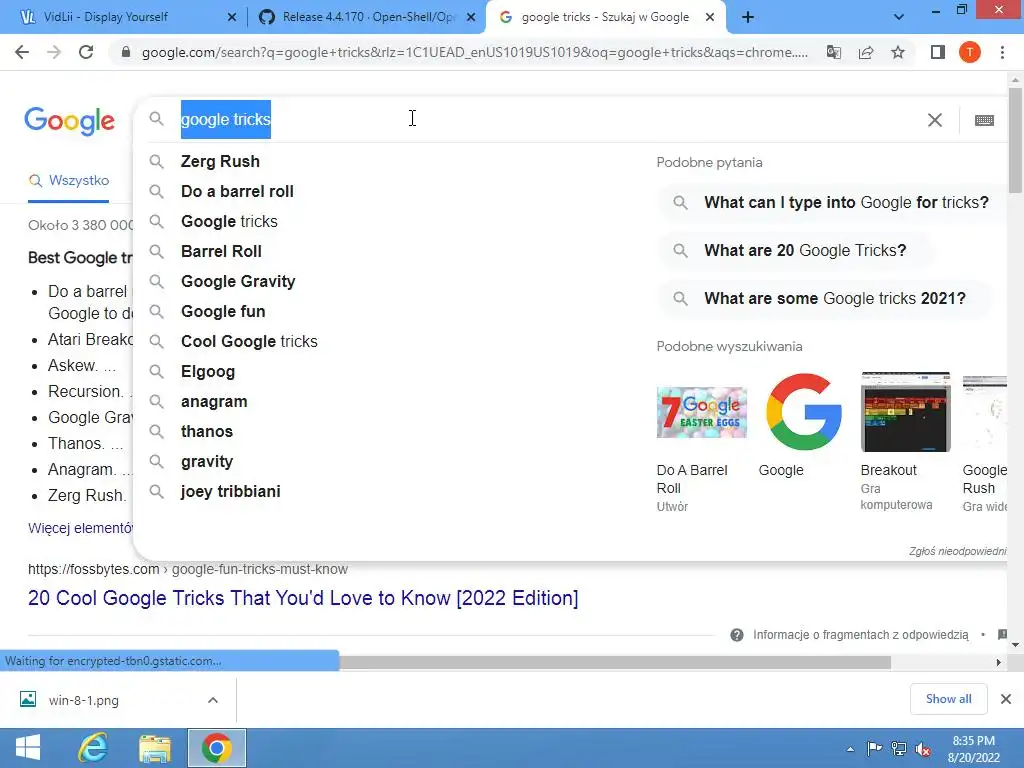Expand the win-8-1.png download options

pyautogui.click(x=213, y=700)
